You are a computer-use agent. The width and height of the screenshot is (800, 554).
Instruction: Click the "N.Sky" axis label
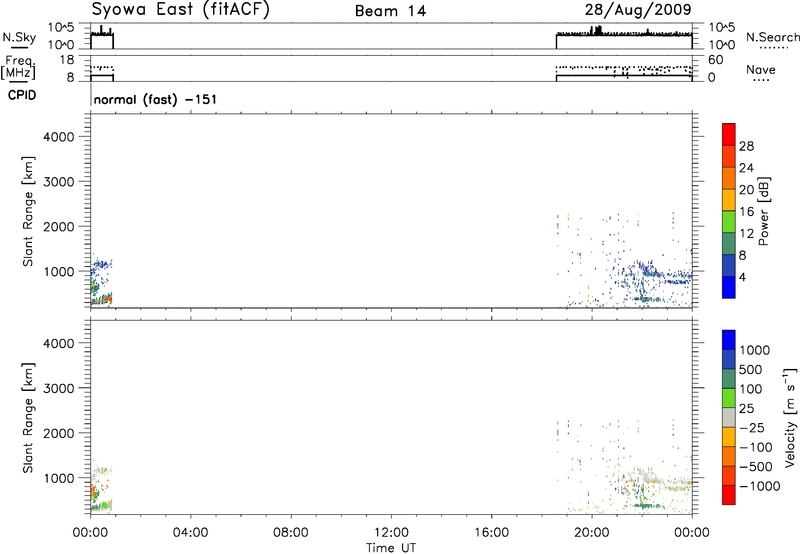click(19, 37)
